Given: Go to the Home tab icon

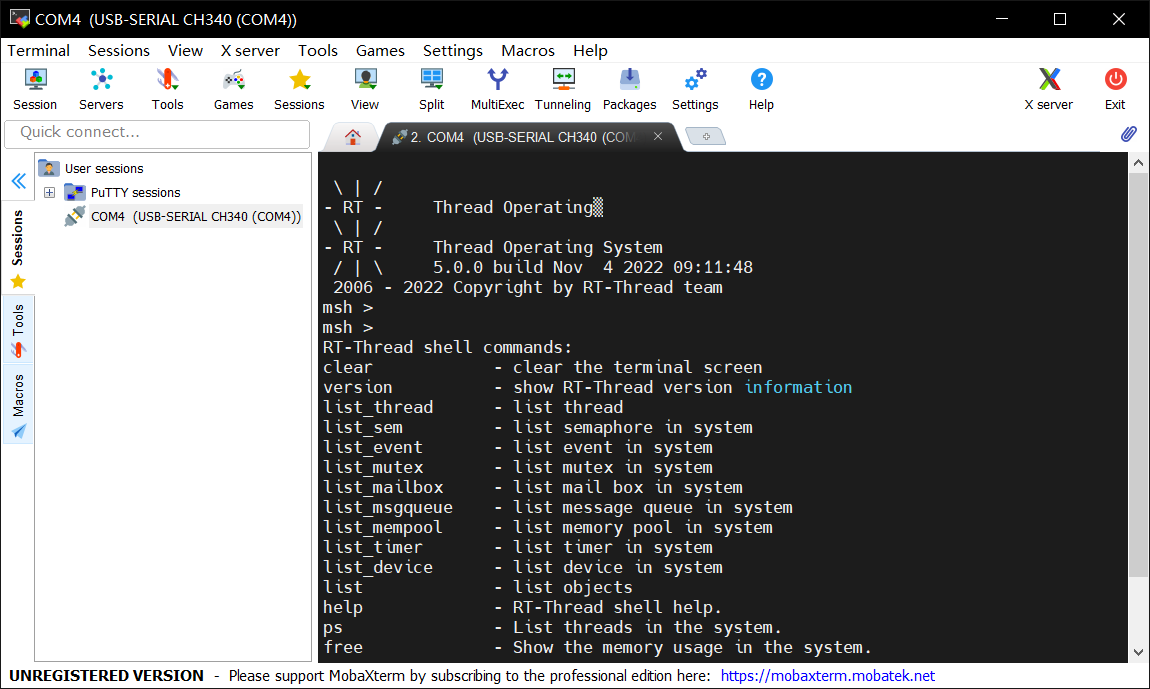Looking at the screenshot, I should coord(353,137).
